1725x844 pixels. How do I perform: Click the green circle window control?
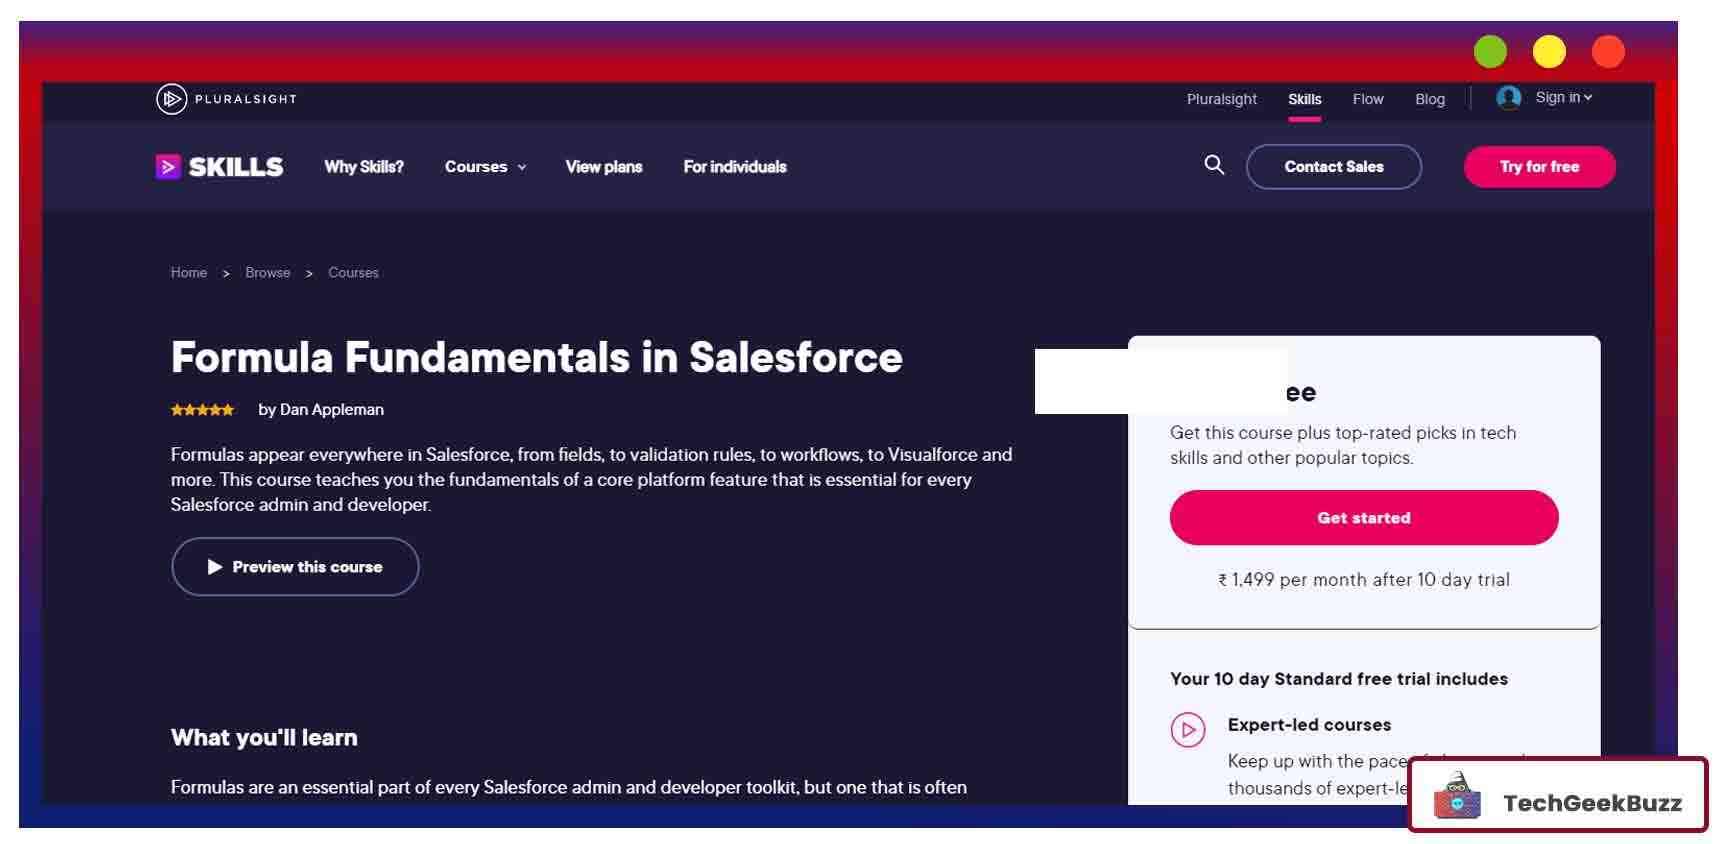coord(1491,51)
